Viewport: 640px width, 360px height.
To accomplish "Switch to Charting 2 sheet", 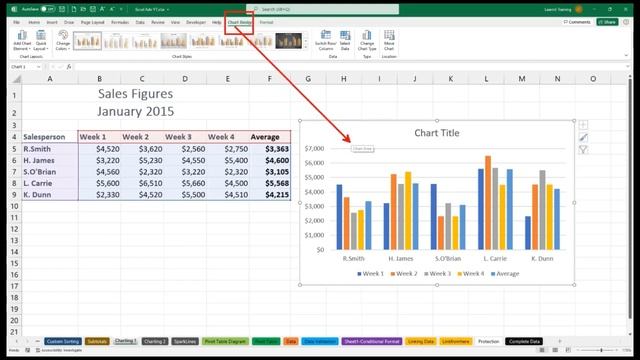I will (155, 341).
